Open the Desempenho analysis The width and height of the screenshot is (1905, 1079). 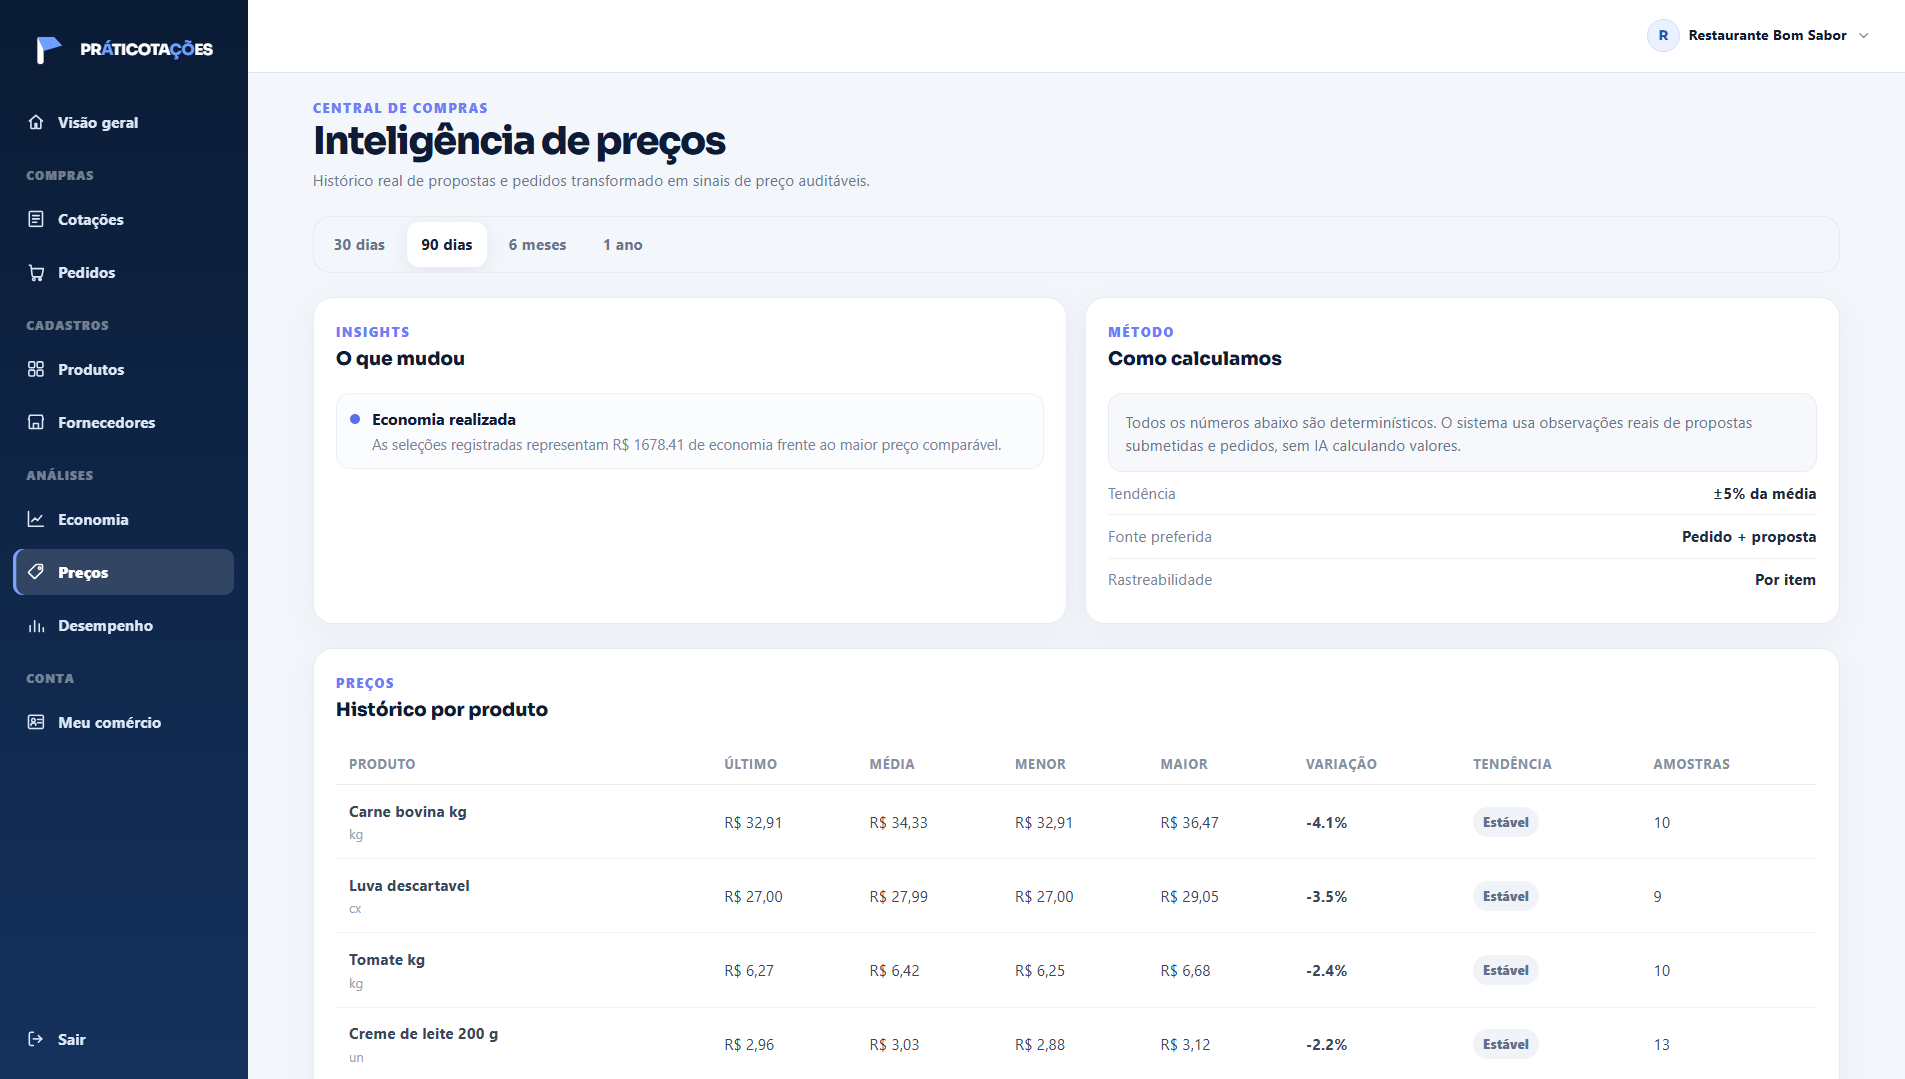coord(124,625)
